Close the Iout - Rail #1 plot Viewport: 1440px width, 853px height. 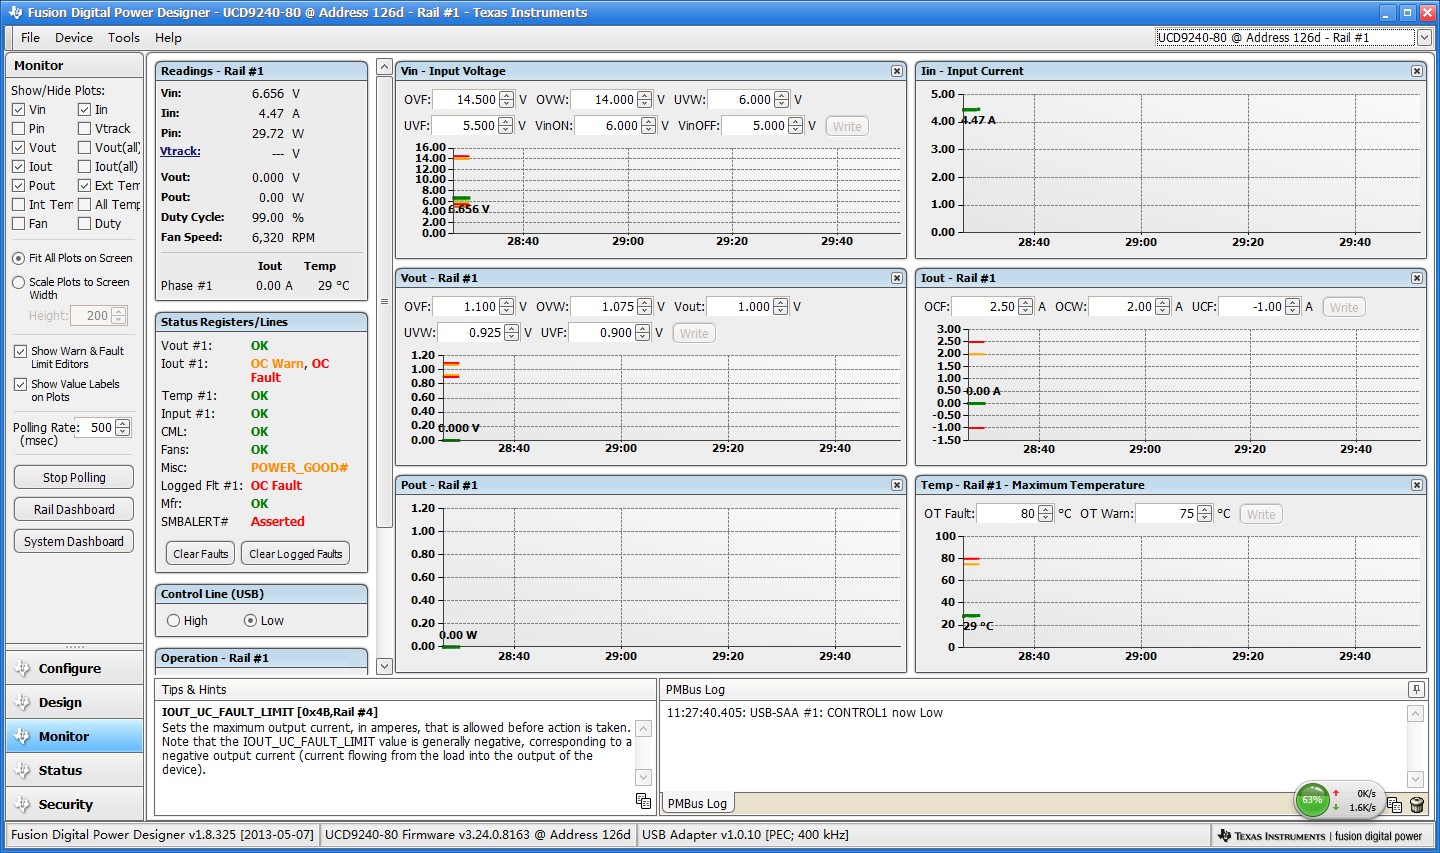coord(1417,278)
